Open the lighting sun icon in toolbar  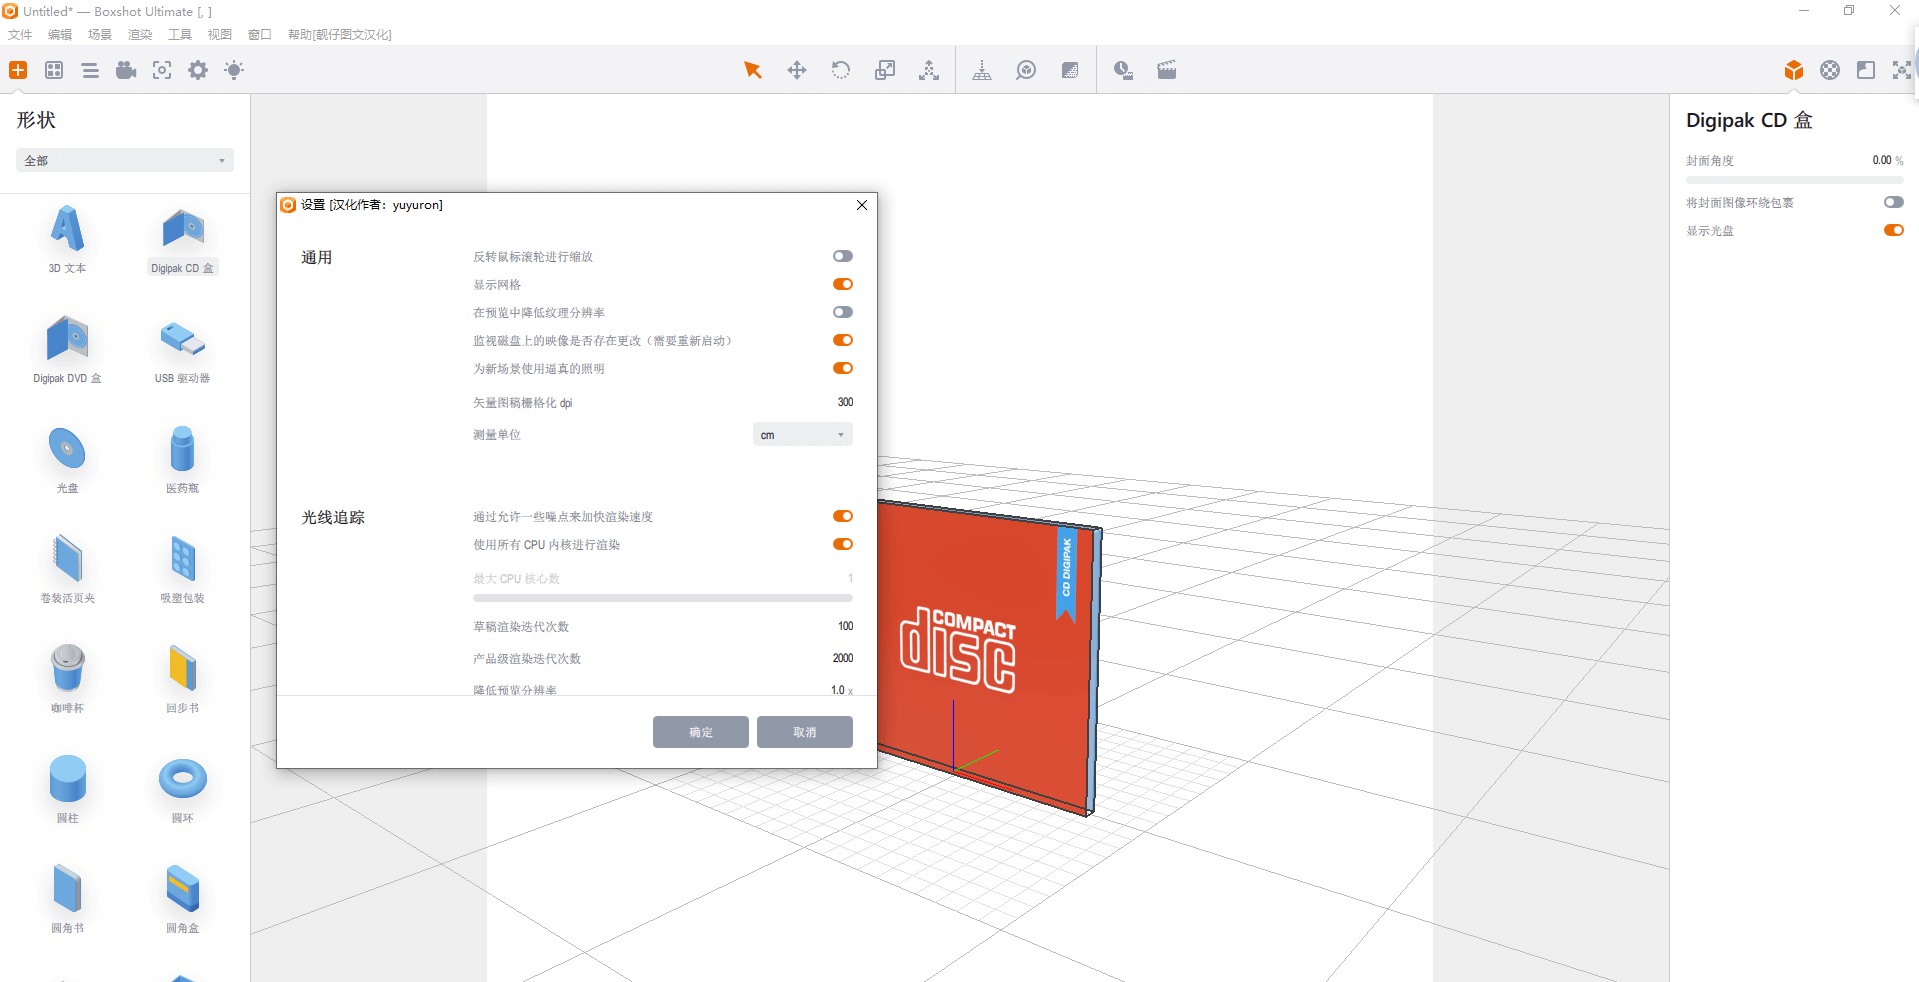(234, 70)
